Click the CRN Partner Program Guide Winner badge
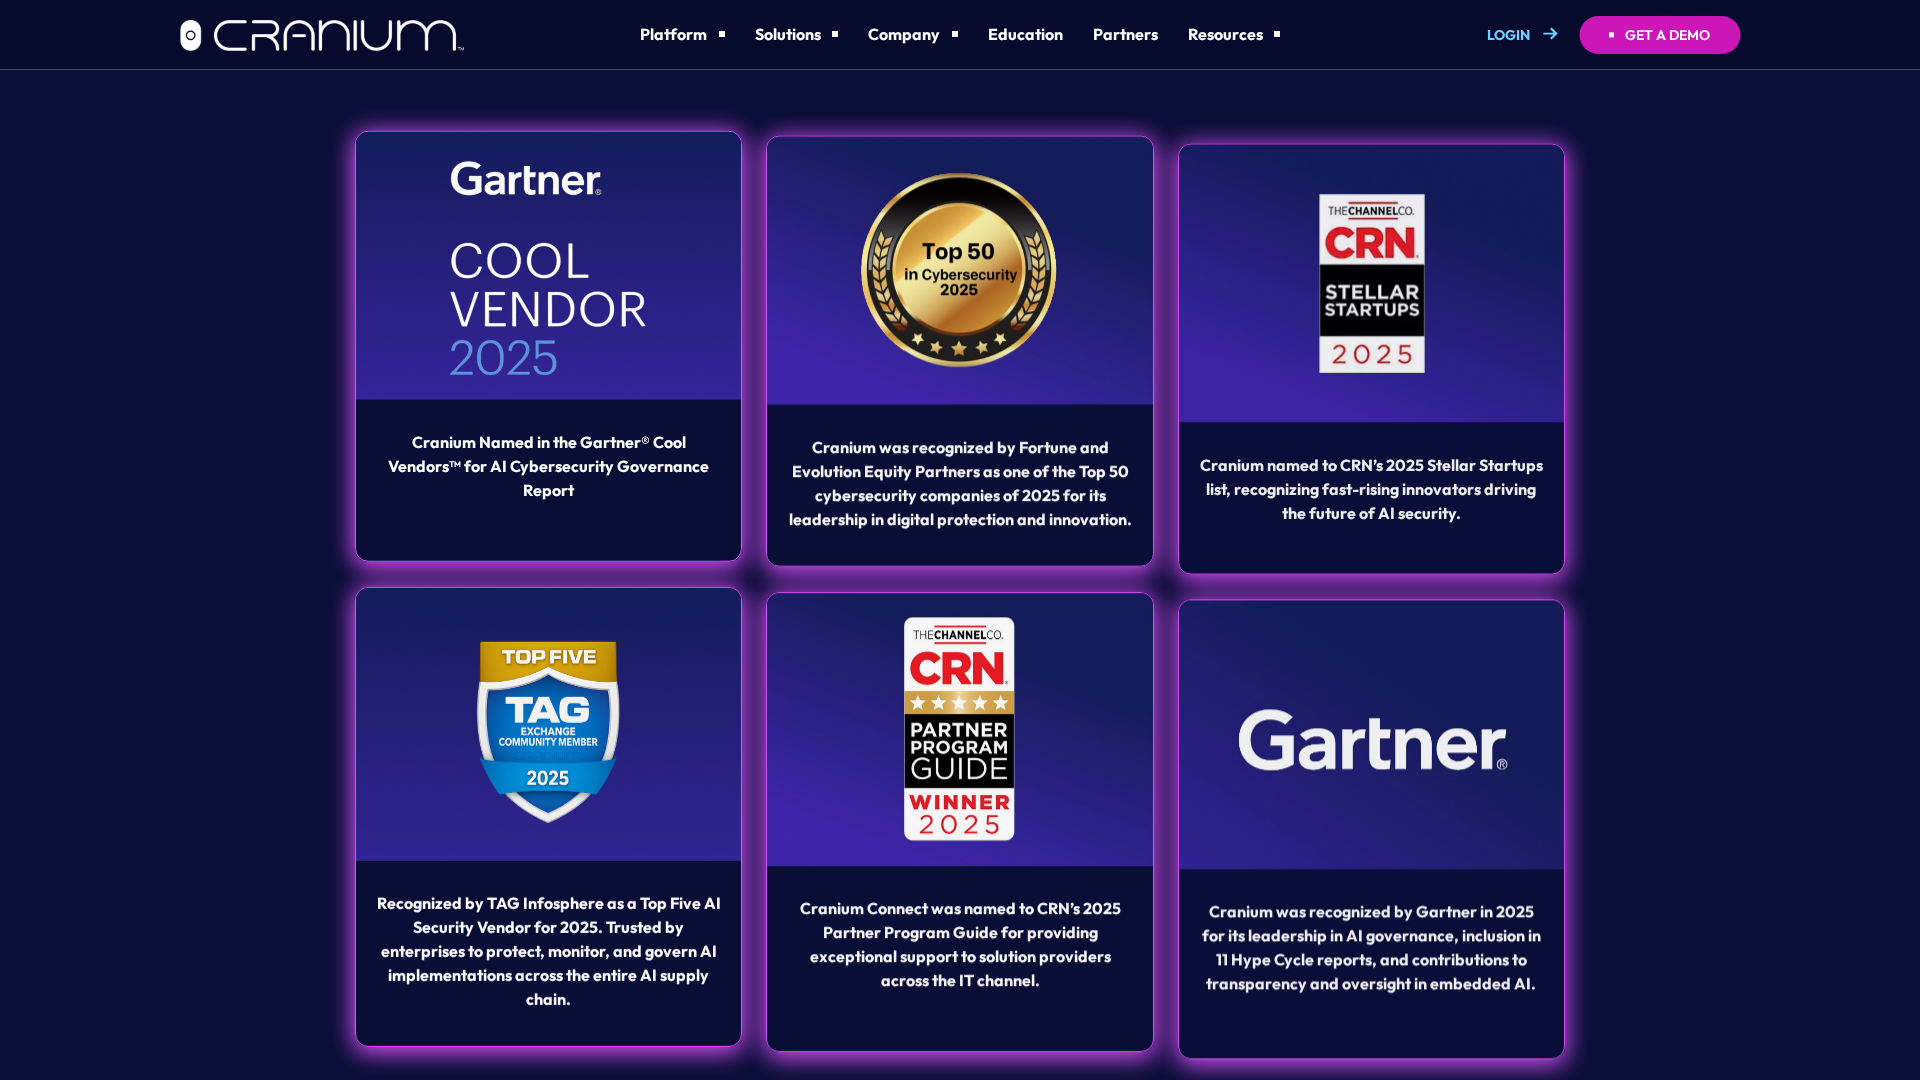Screen dimensions: 1920x1080 [x=959, y=728]
